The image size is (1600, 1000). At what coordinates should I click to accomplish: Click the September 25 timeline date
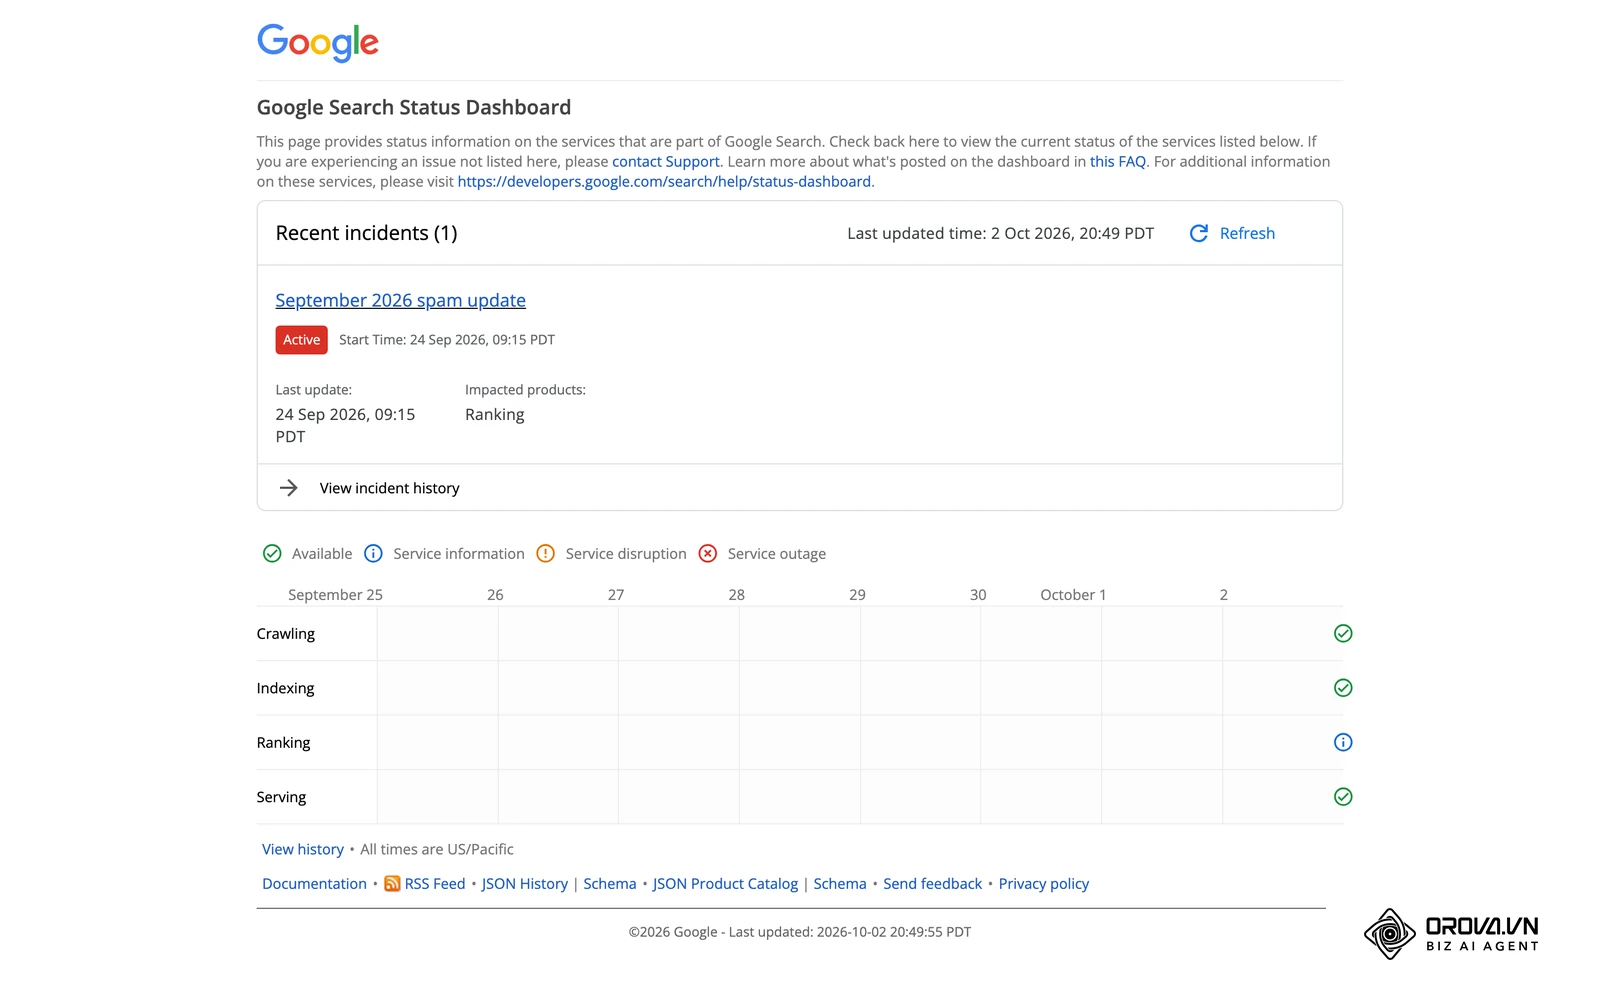[x=335, y=595]
